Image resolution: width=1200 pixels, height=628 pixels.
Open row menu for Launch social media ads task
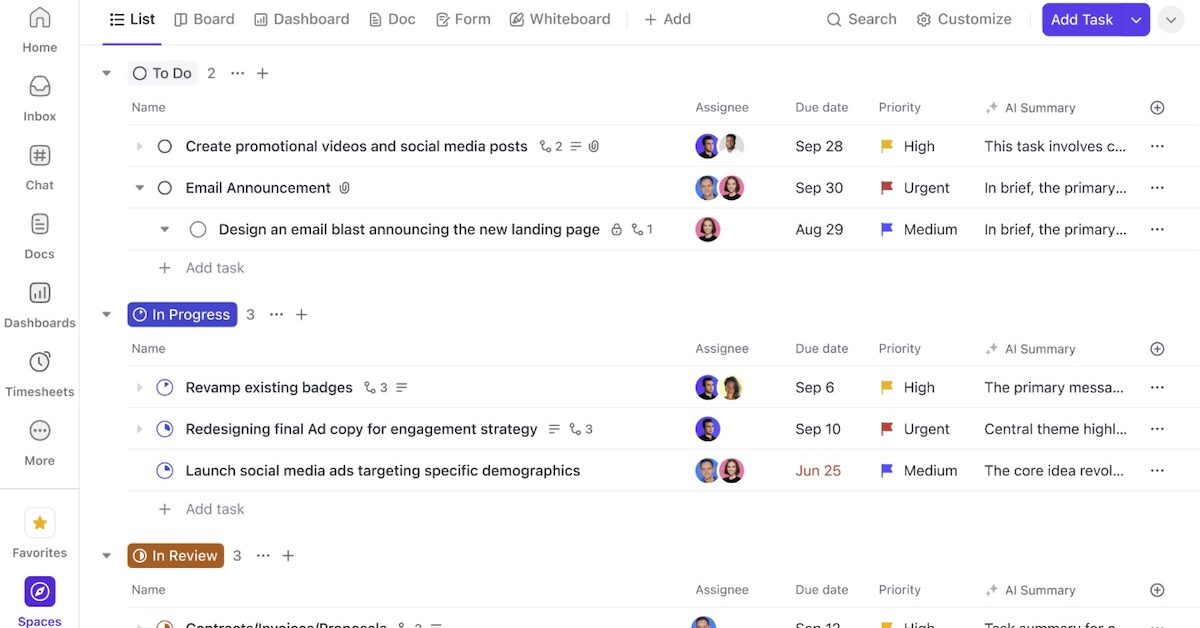tap(1157, 470)
